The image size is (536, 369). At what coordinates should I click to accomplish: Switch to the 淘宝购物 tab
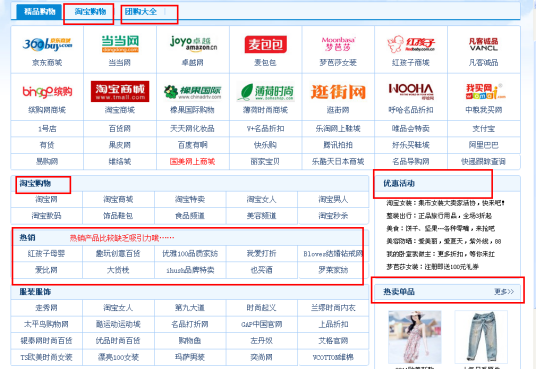click(90, 12)
